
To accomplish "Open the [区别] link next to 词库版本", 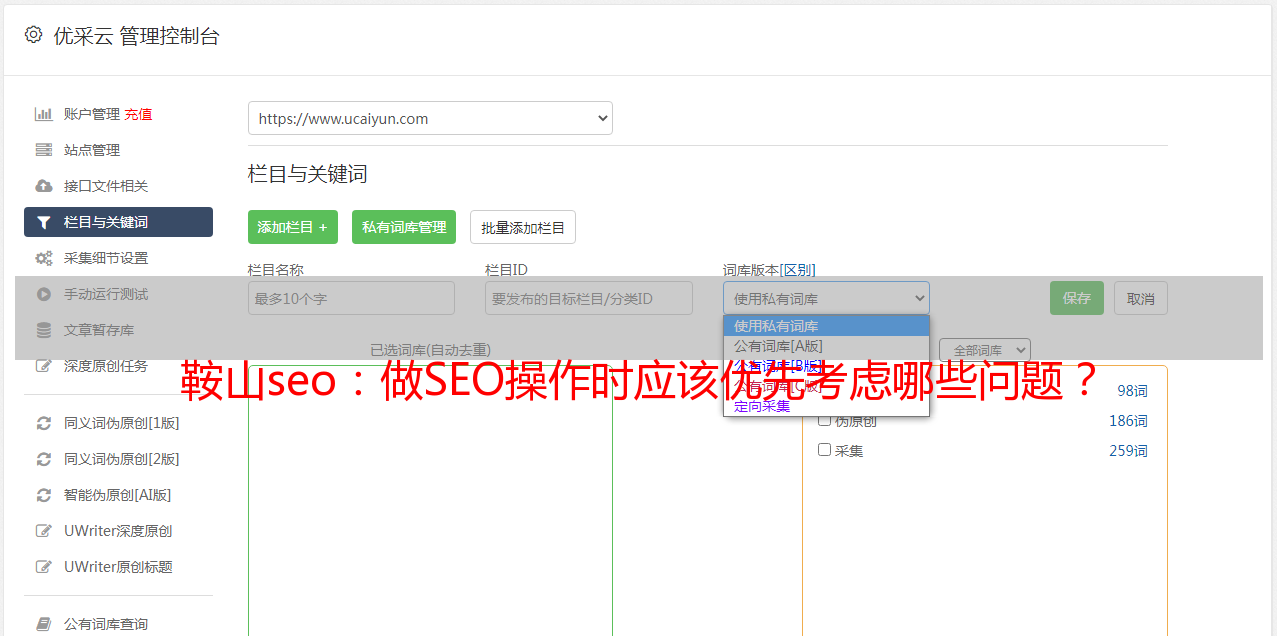I will 798,270.
